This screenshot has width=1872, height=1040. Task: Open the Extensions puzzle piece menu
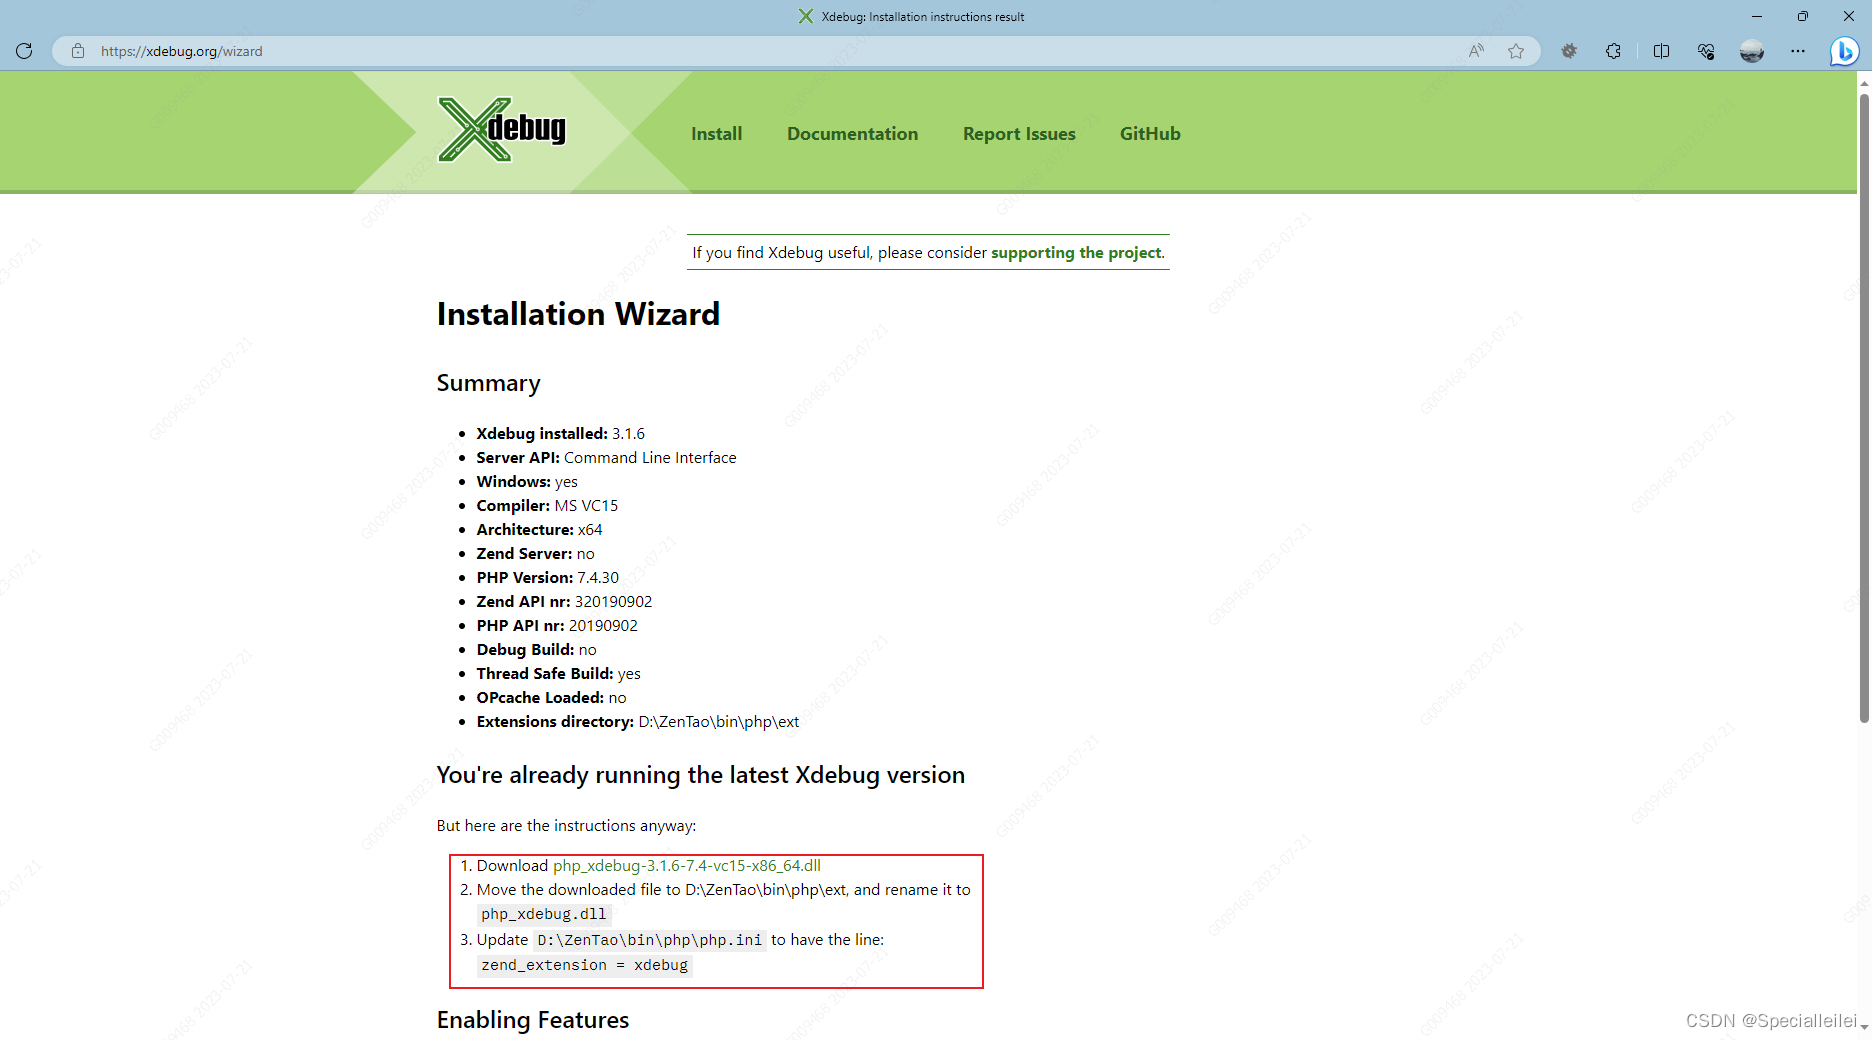[1613, 51]
